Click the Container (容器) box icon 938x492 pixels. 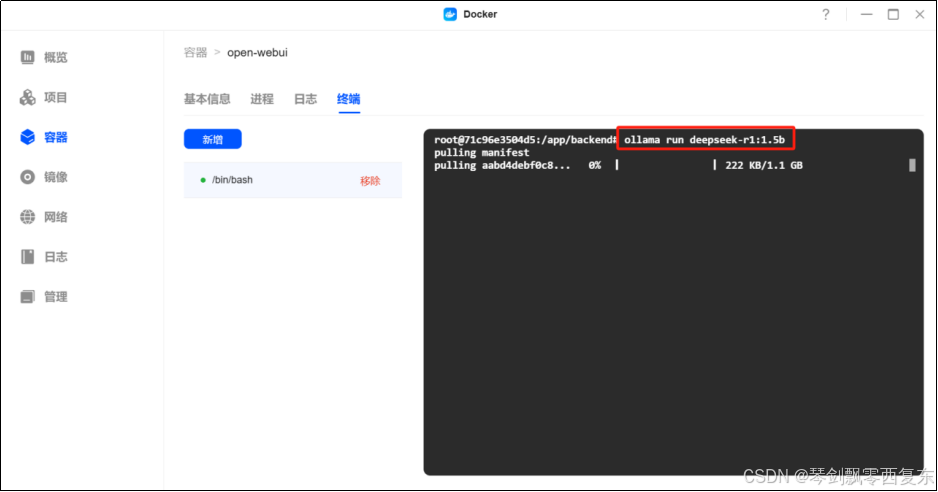coord(28,137)
